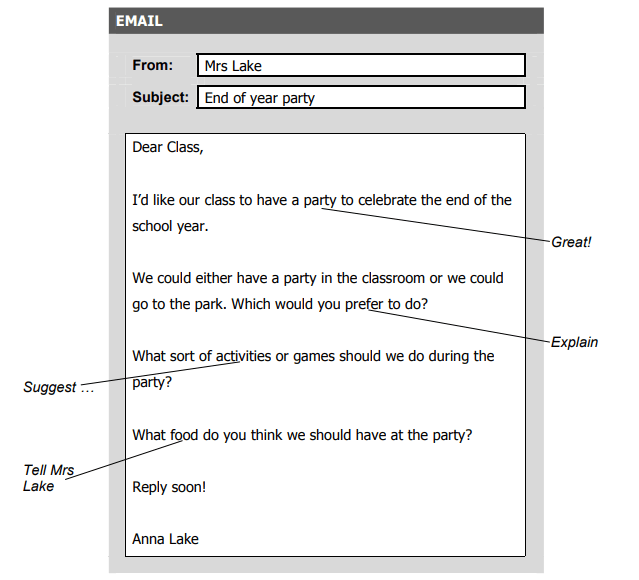Viewport: 639px width, 580px height.
Task: Click the "Anna Lake" signature
Action: pos(165,539)
